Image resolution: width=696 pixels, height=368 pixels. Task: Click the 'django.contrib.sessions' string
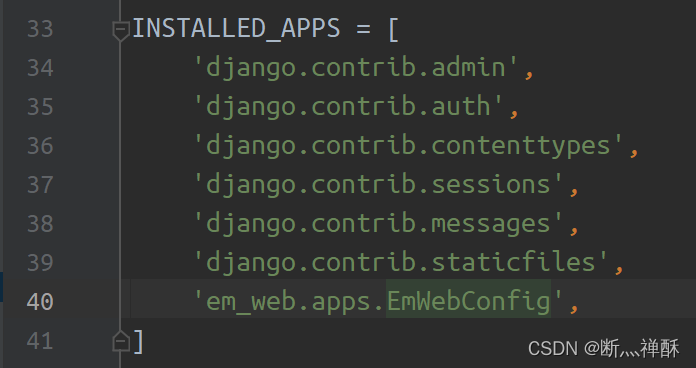tap(379, 185)
